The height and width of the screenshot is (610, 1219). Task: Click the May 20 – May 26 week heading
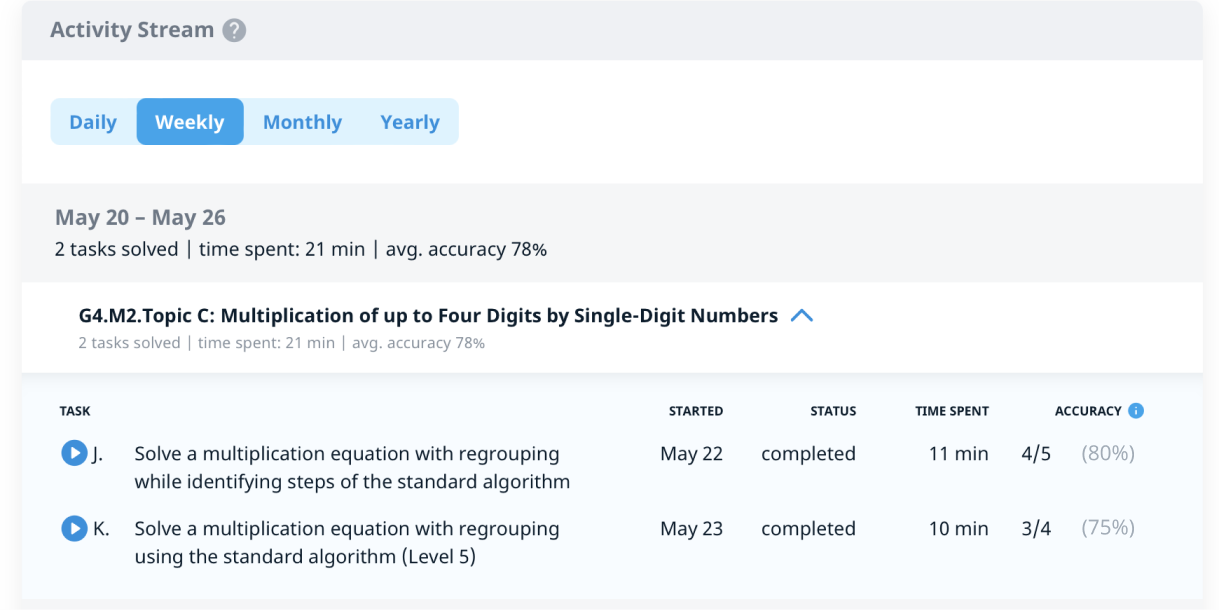140,218
